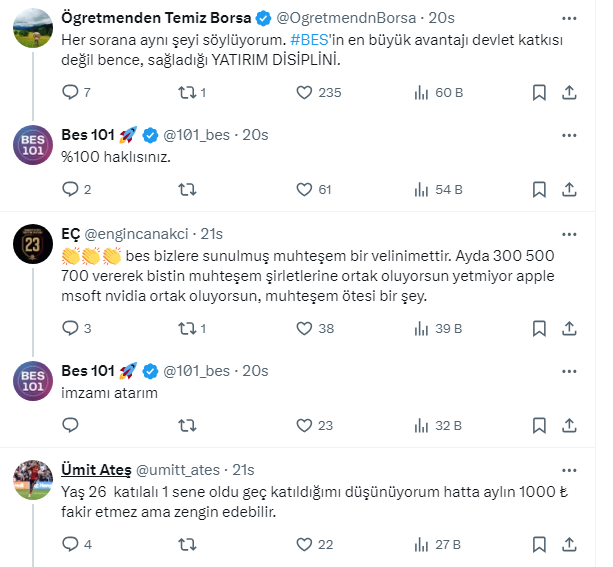This screenshot has height=567, width=613.
Task: Like Ögretmenden Temiz Borsa's tweet
Action: click(306, 92)
